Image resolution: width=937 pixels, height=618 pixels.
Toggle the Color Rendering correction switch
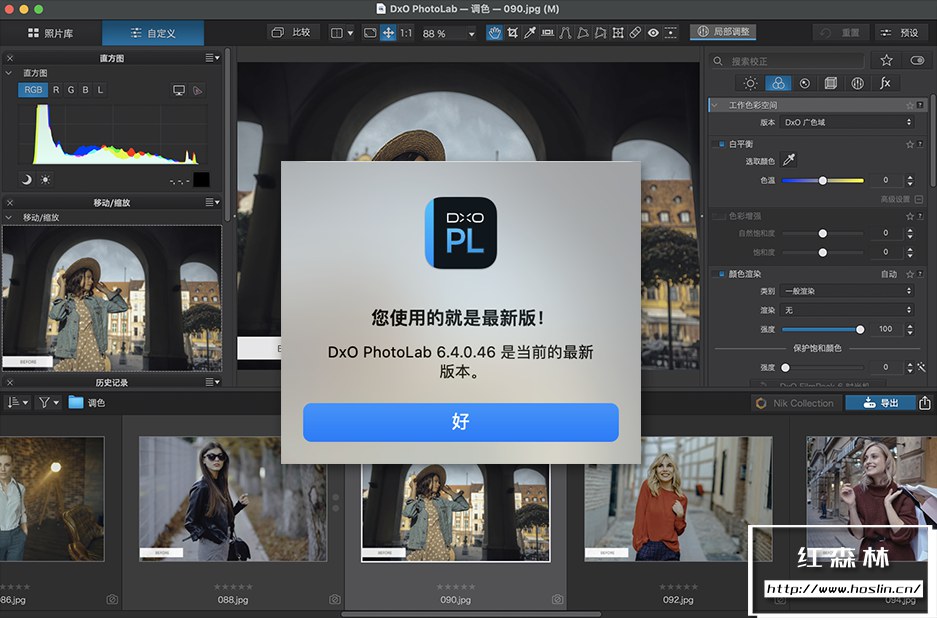720,273
